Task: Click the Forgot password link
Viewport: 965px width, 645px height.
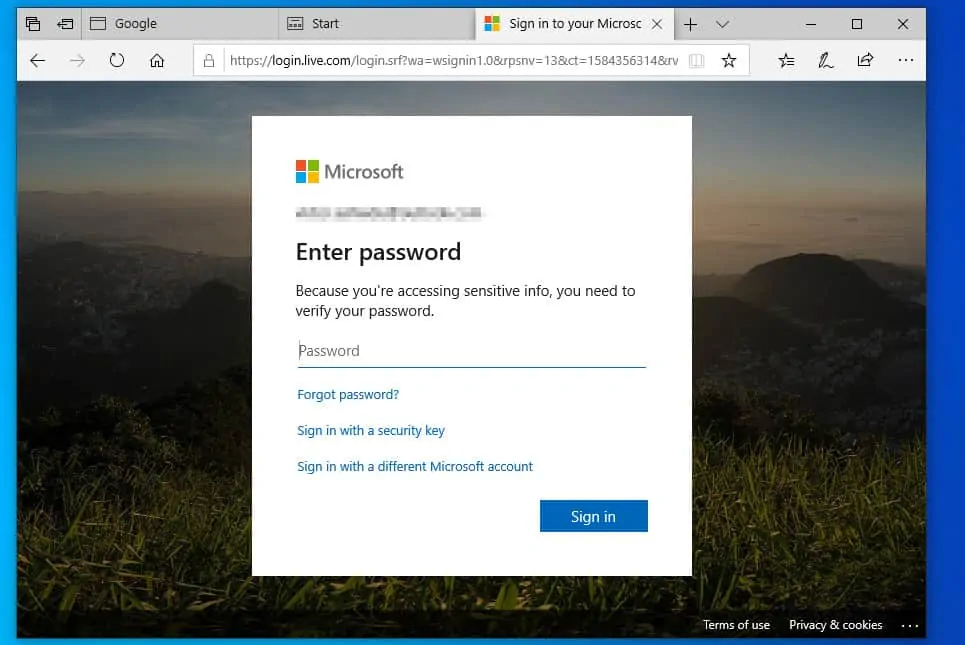Action: click(x=348, y=395)
